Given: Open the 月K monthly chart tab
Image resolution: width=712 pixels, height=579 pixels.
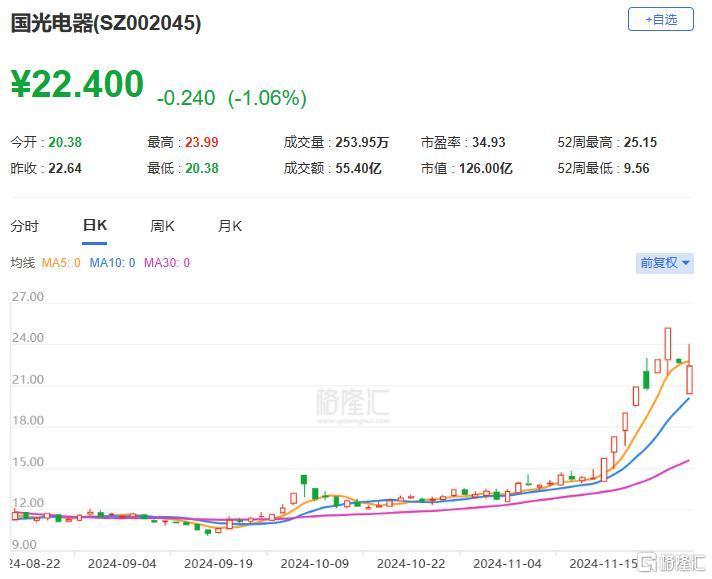Looking at the screenshot, I should 230,226.
